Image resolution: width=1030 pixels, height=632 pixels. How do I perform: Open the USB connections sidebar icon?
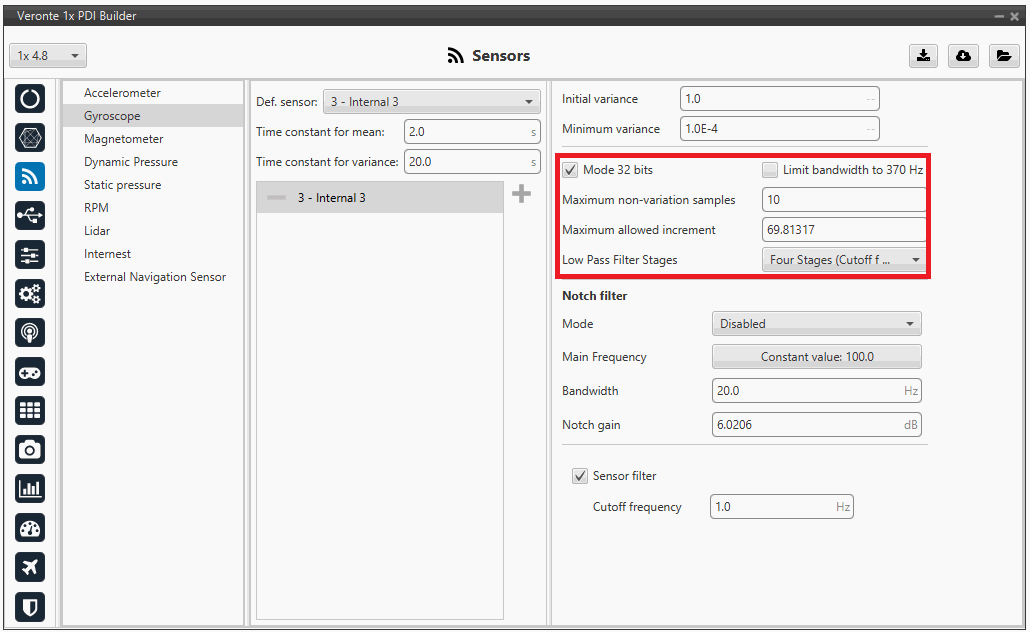30,216
